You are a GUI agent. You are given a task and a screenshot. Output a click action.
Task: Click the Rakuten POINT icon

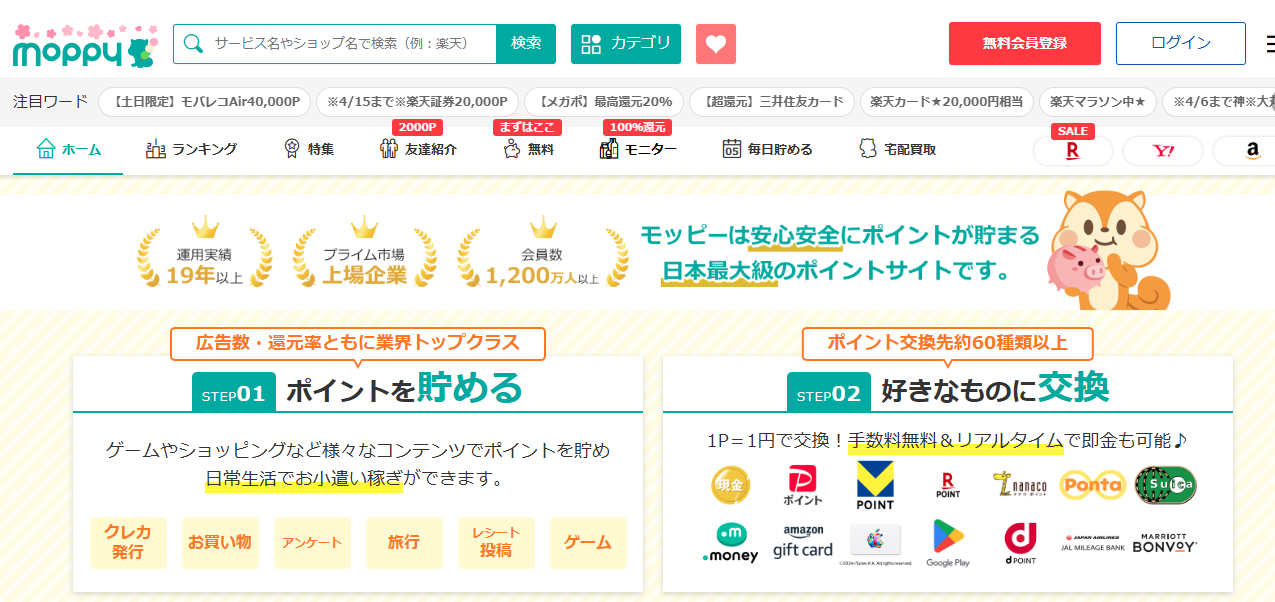[948, 485]
